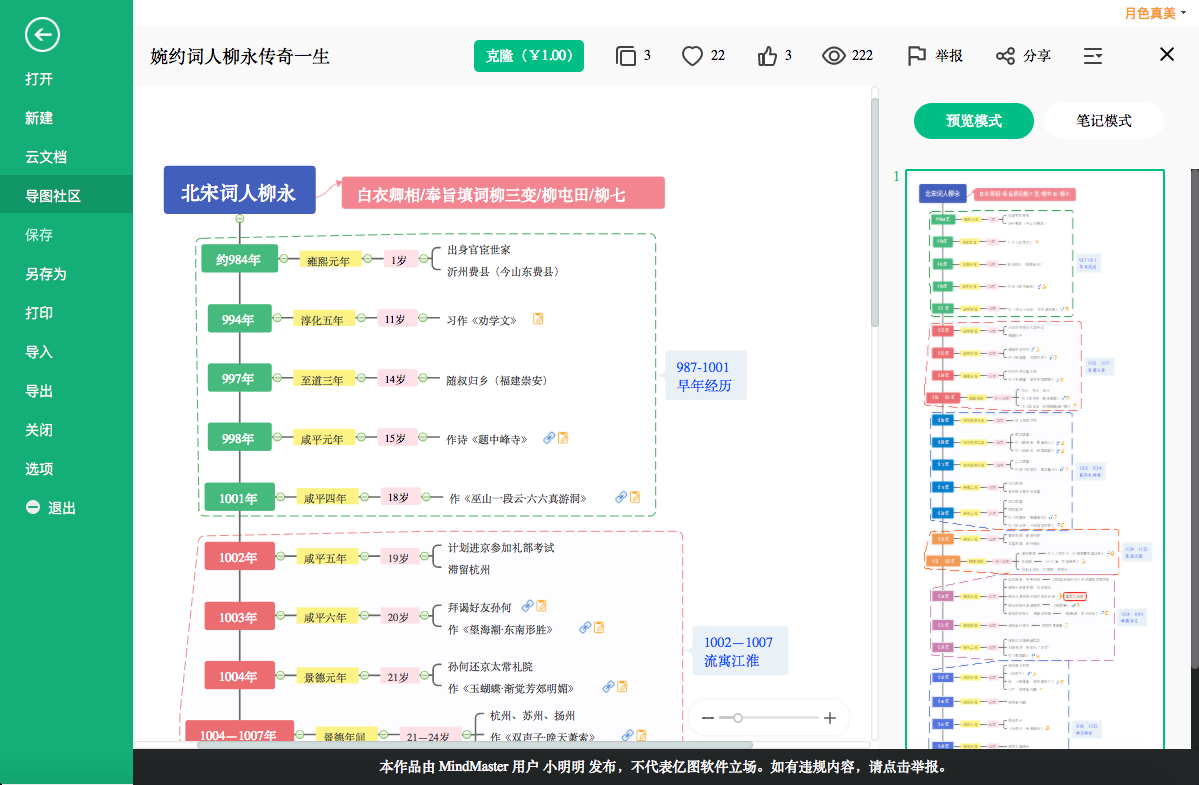The width and height of the screenshot is (1199, 785).
Task: Select 导出 in the sidebar
Action: [39, 391]
